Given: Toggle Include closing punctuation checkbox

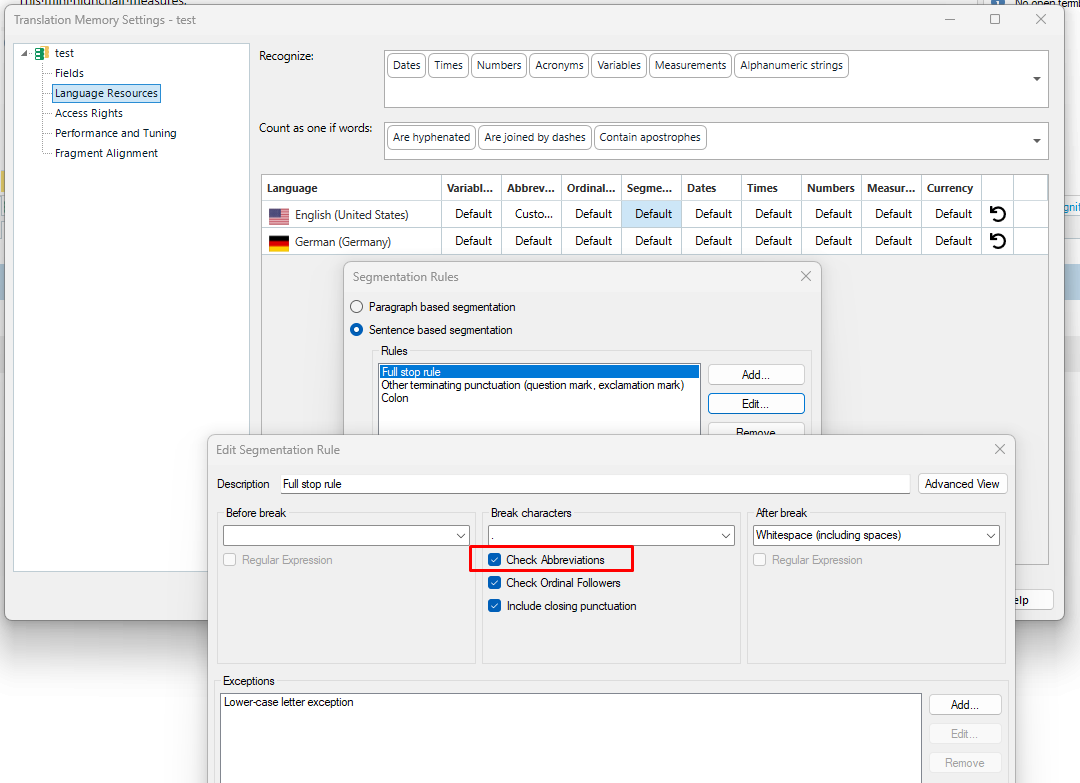Looking at the screenshot, I should (495, 606).
